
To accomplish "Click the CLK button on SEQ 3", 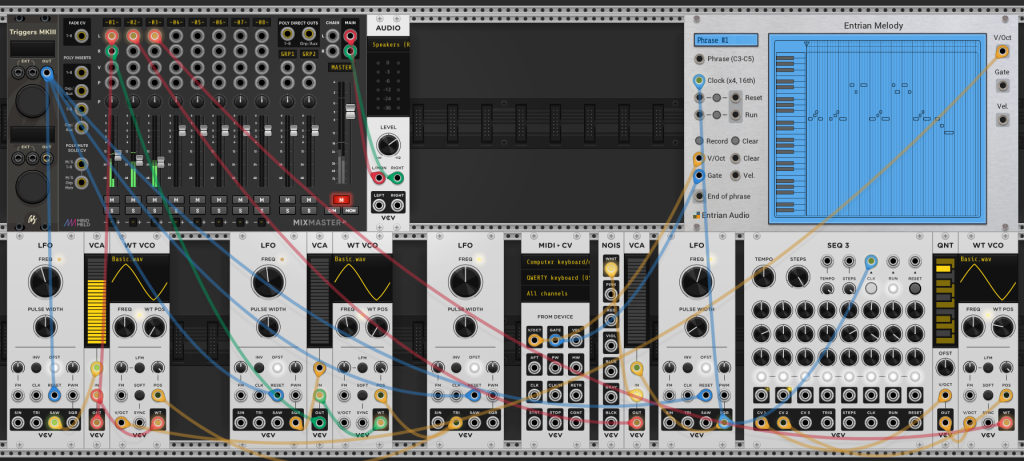I will pyautogui.click(x=871, y=288).
